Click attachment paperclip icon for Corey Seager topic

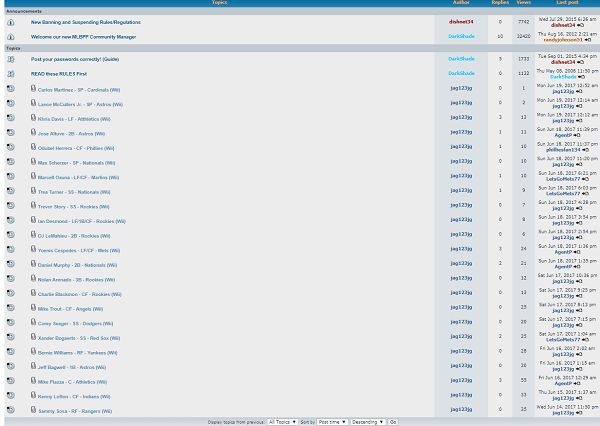[x=33, y=322]
